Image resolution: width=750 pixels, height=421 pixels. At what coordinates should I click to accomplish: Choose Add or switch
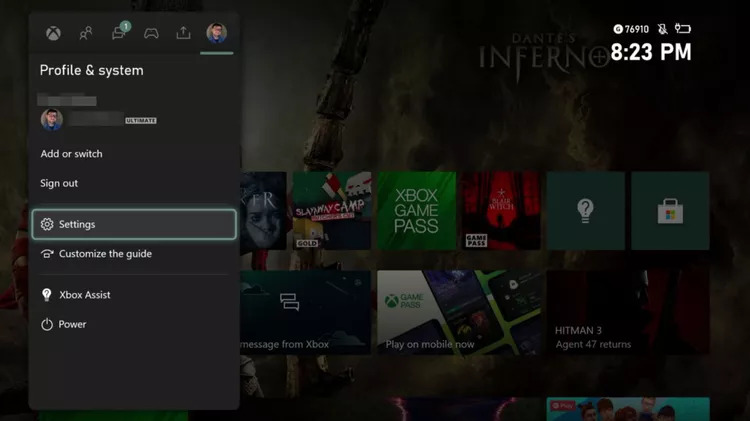pos(71,154)
